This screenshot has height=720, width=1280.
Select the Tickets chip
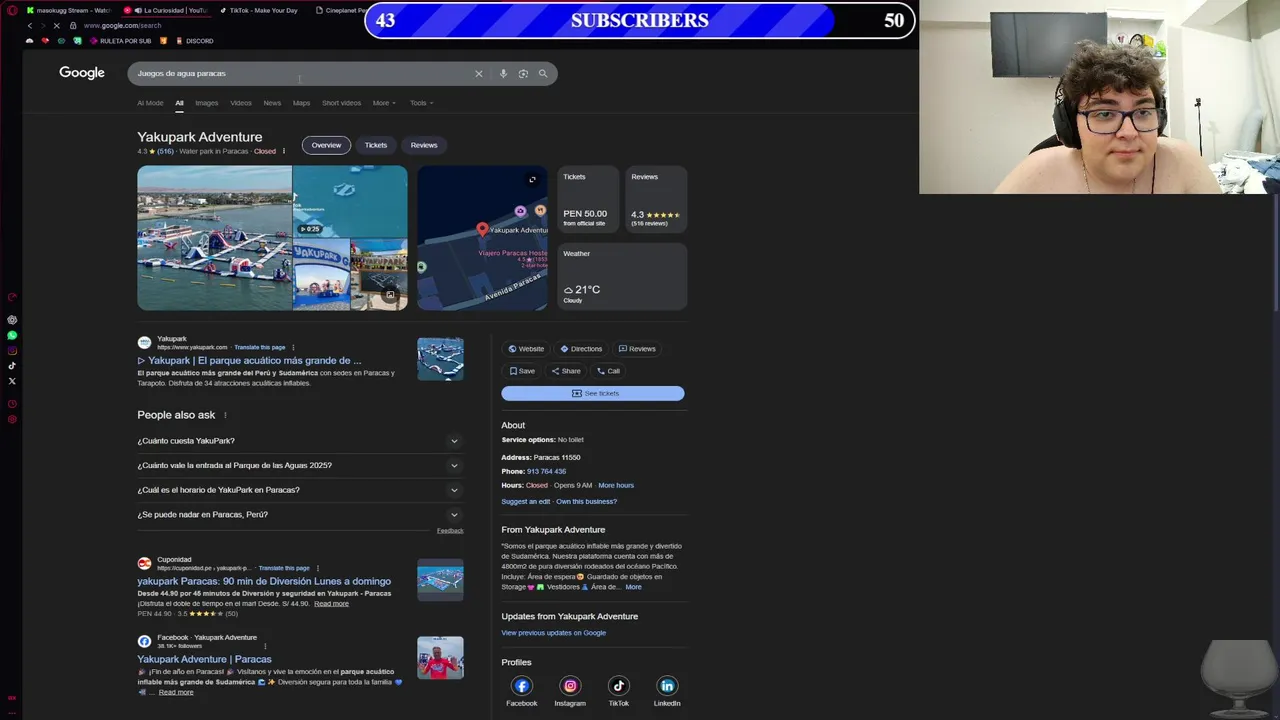pyautogui.click(x=376, y=145)
